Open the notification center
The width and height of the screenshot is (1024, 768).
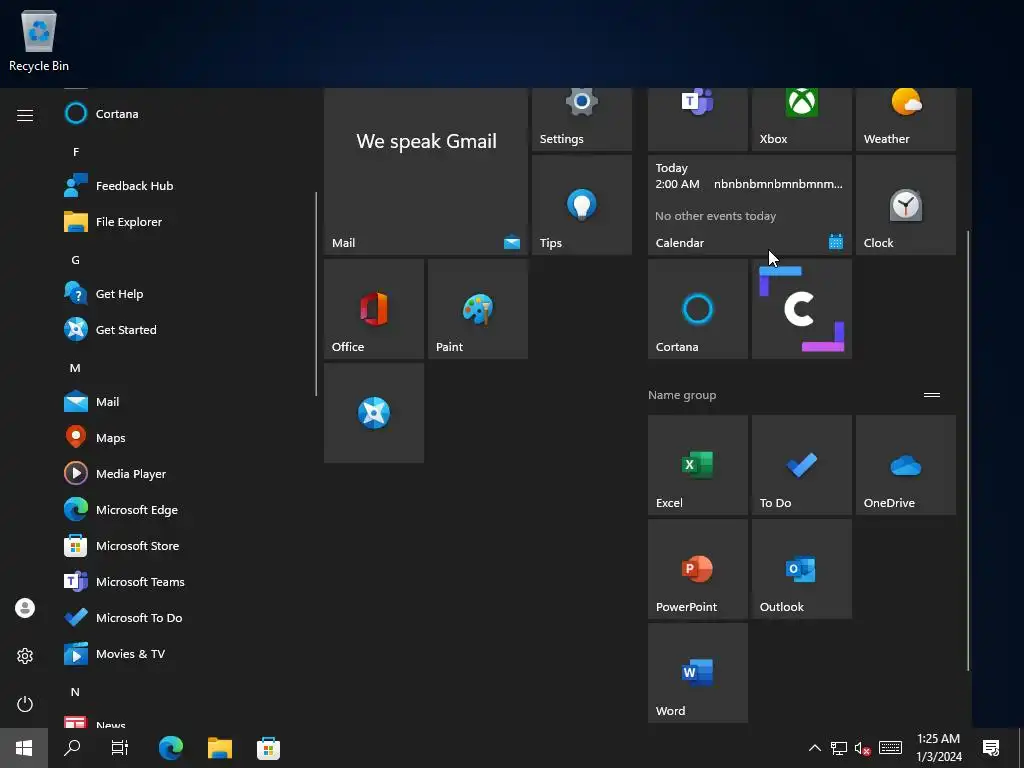(x=991, y=748)
